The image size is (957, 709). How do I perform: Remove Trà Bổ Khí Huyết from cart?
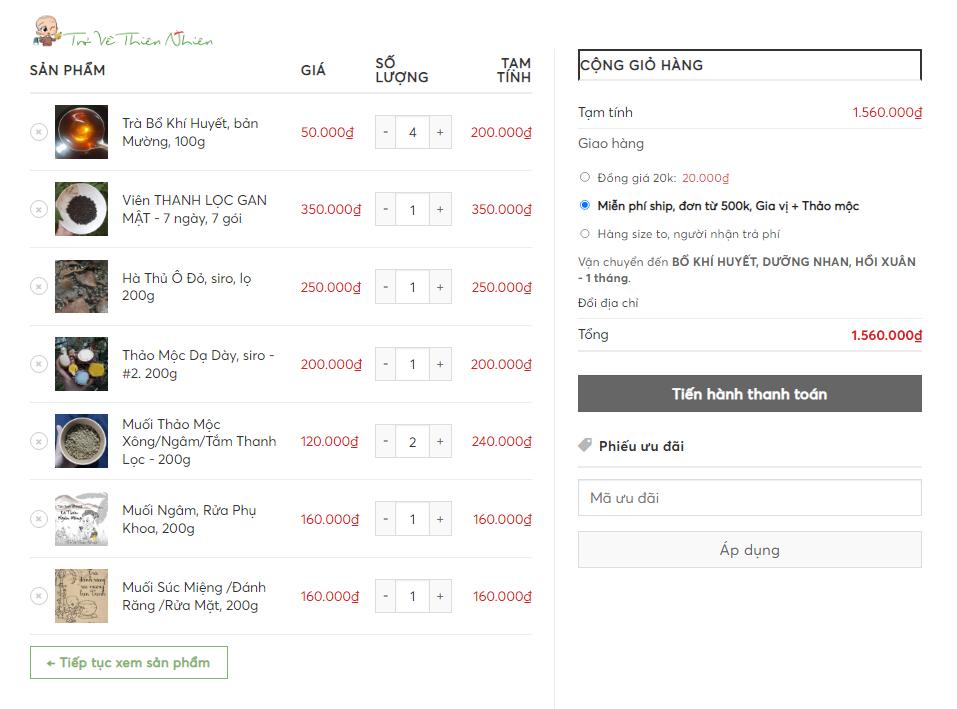[x=38, y=132]
